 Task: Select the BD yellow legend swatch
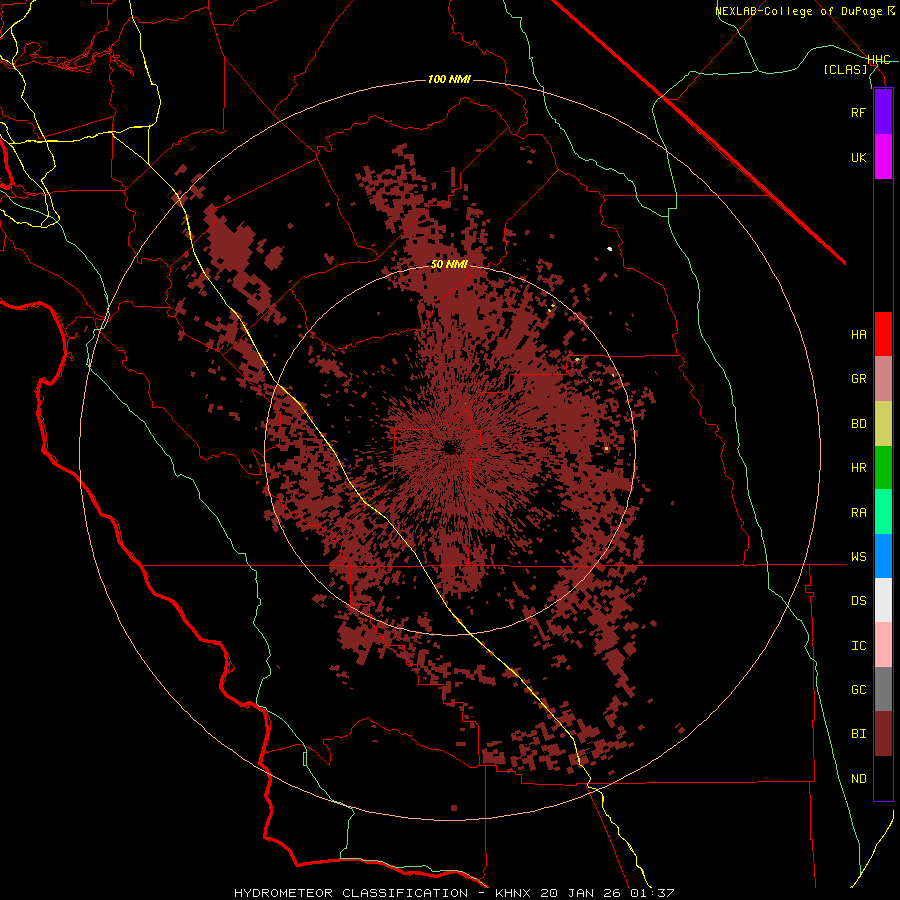[x=883, y=424]
